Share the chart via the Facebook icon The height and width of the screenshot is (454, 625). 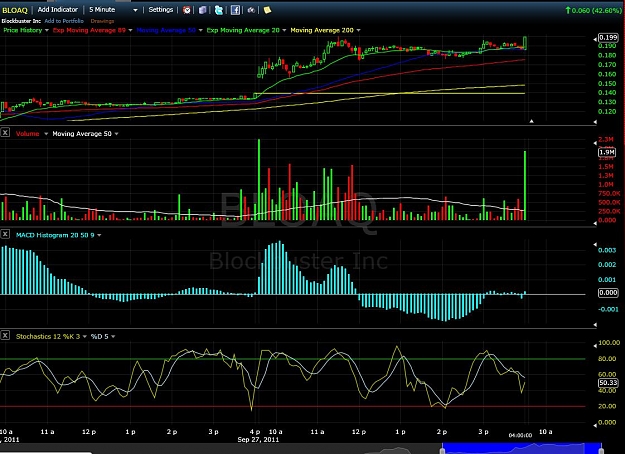[235, 10]
